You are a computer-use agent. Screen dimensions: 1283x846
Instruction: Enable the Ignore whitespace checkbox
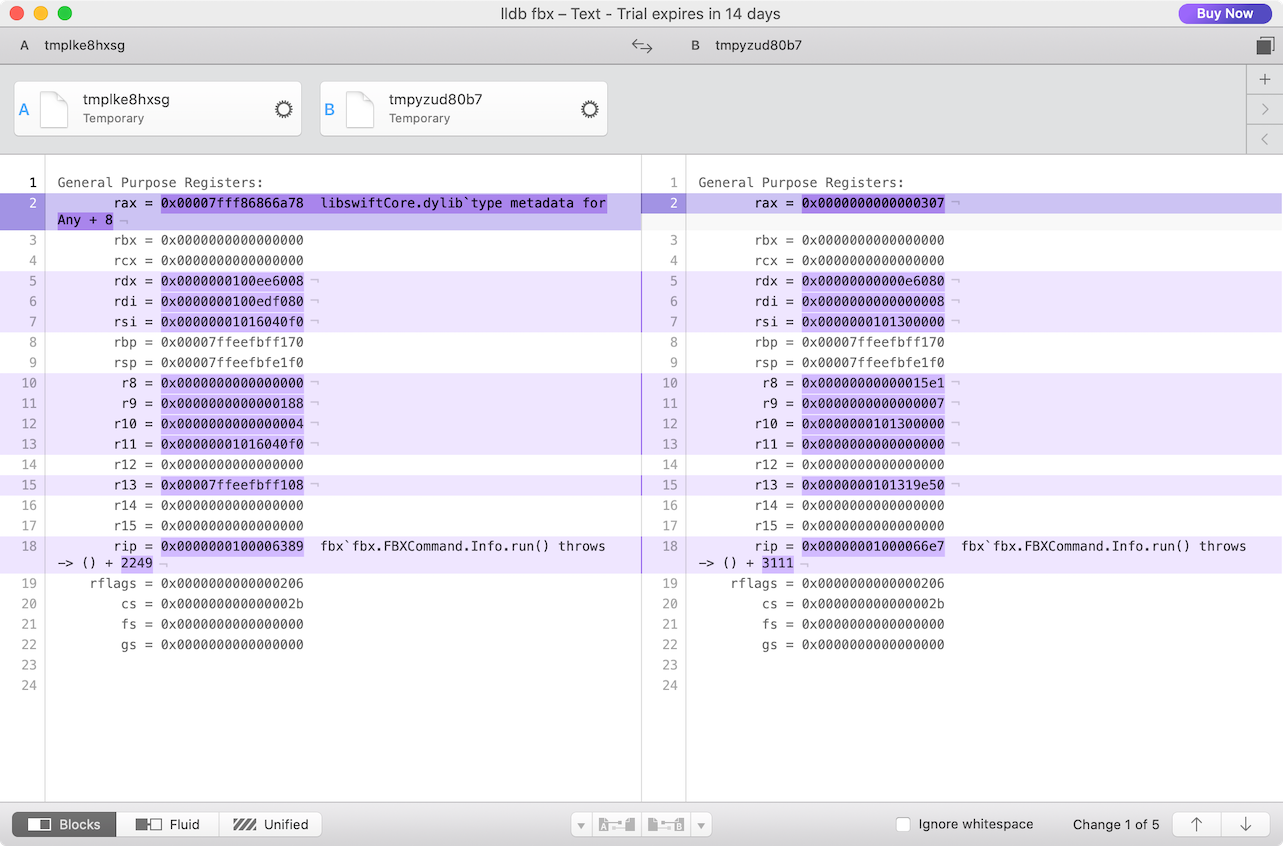[x=903, y=825]
